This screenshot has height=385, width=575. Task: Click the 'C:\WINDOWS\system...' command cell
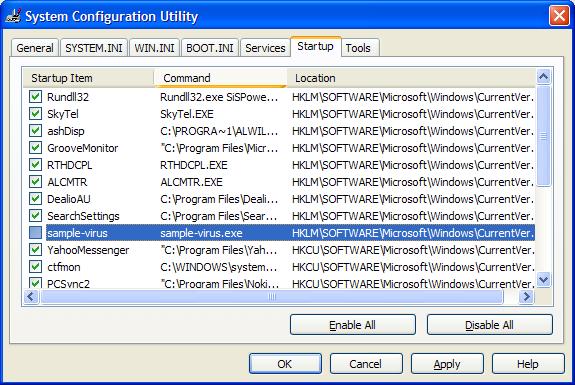[219, 267]
